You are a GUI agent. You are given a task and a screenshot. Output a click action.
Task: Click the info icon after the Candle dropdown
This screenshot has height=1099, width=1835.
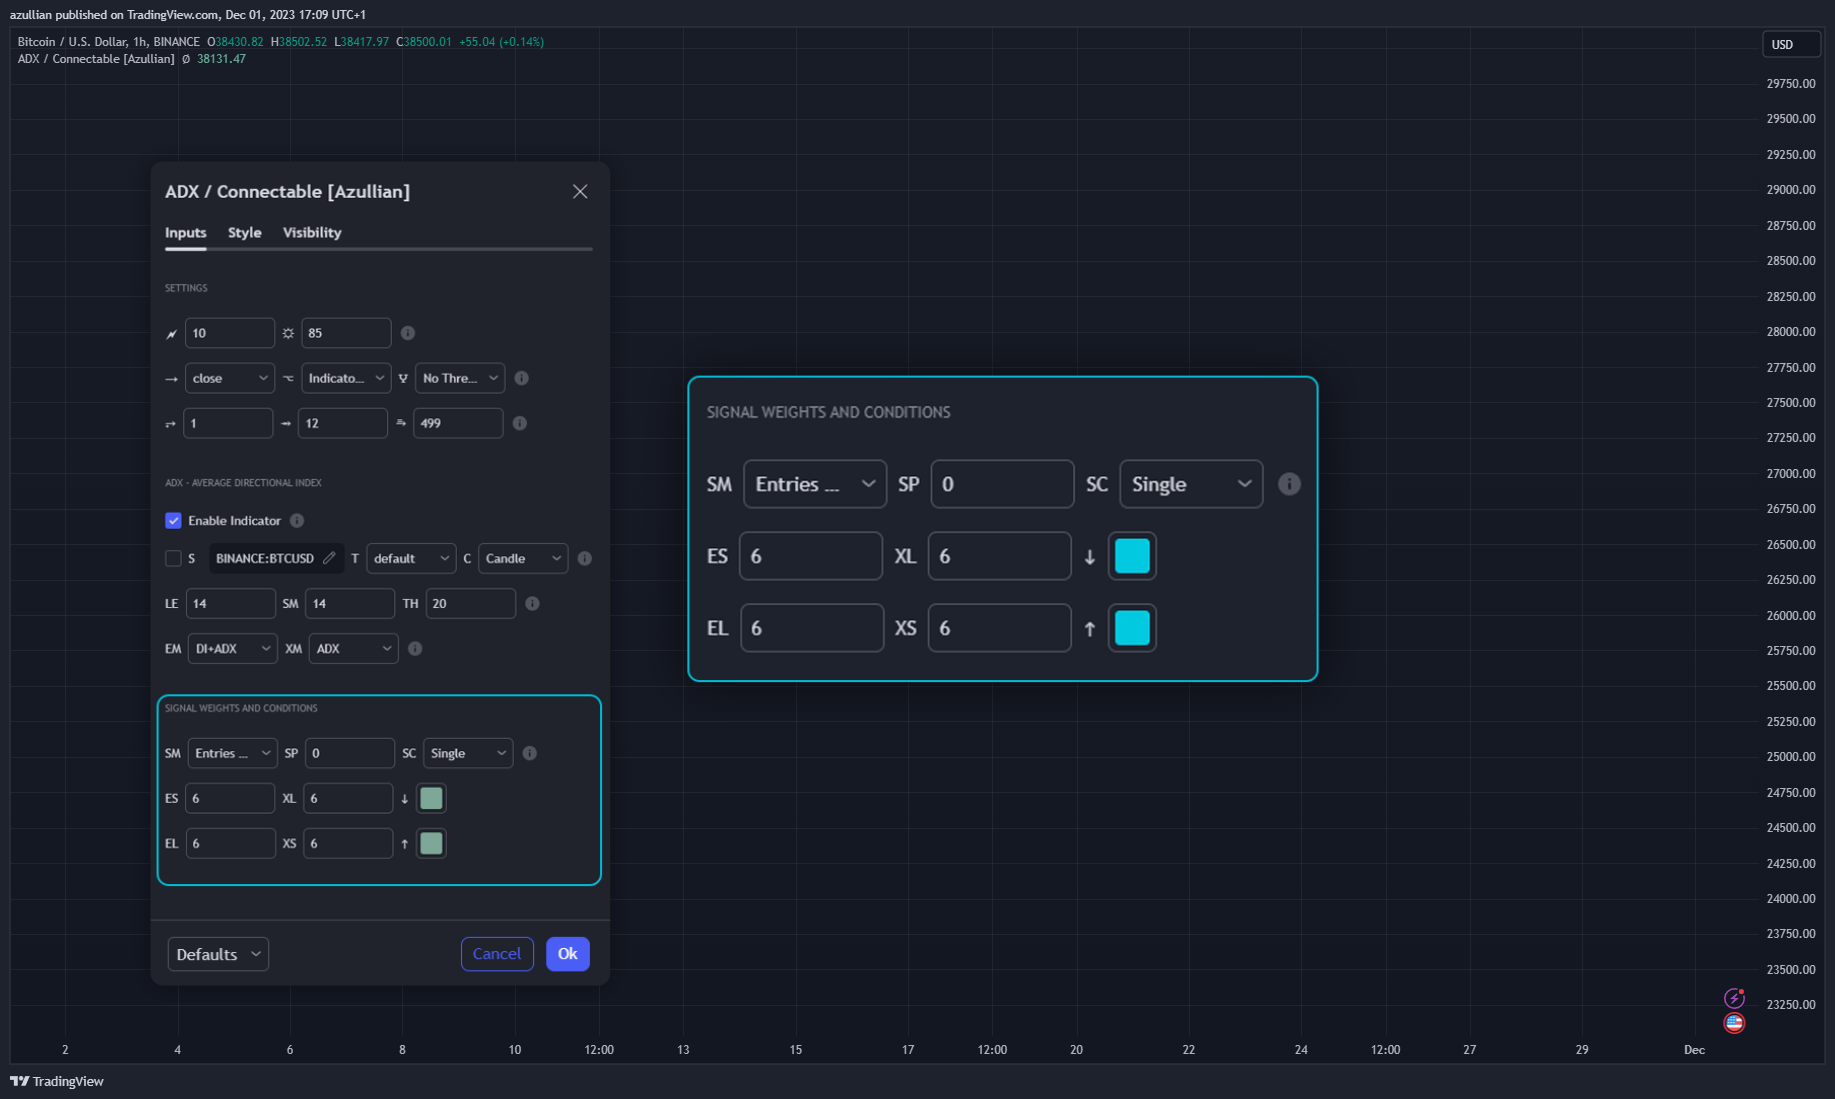click(x=585, y=558)
